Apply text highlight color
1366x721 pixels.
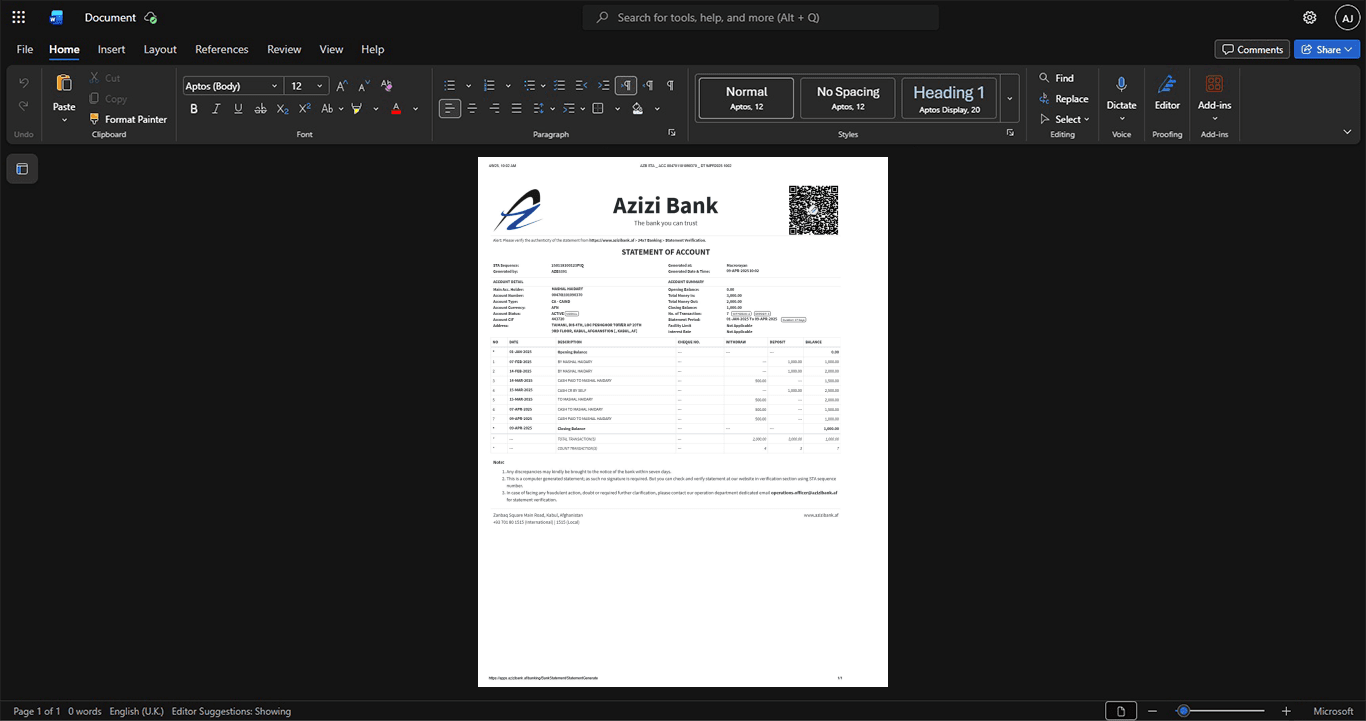point(354,109)
